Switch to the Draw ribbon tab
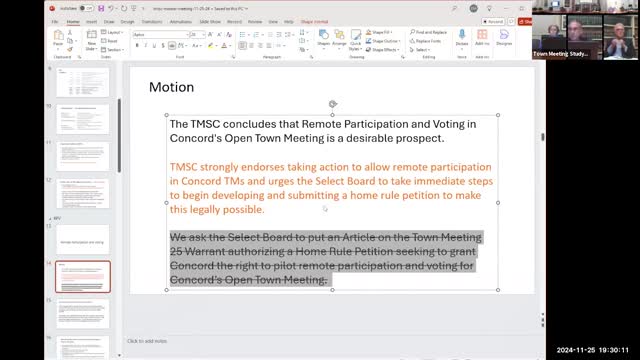640x360 pixels. 109,22
